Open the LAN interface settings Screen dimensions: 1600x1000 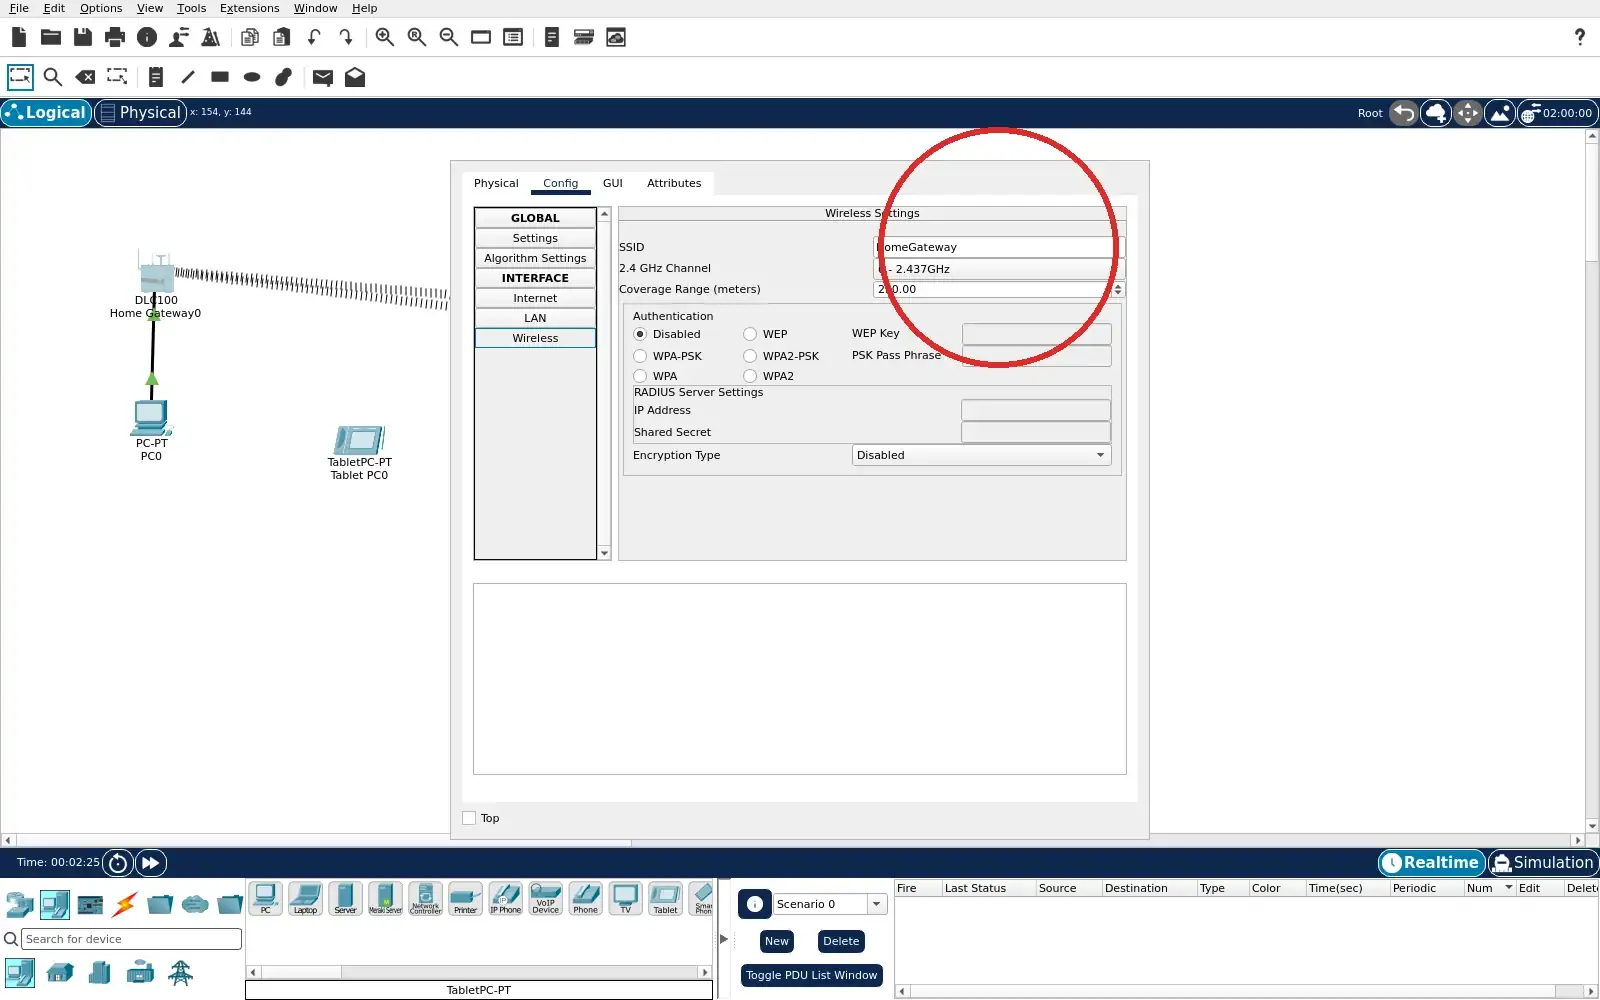pos(535,318)
